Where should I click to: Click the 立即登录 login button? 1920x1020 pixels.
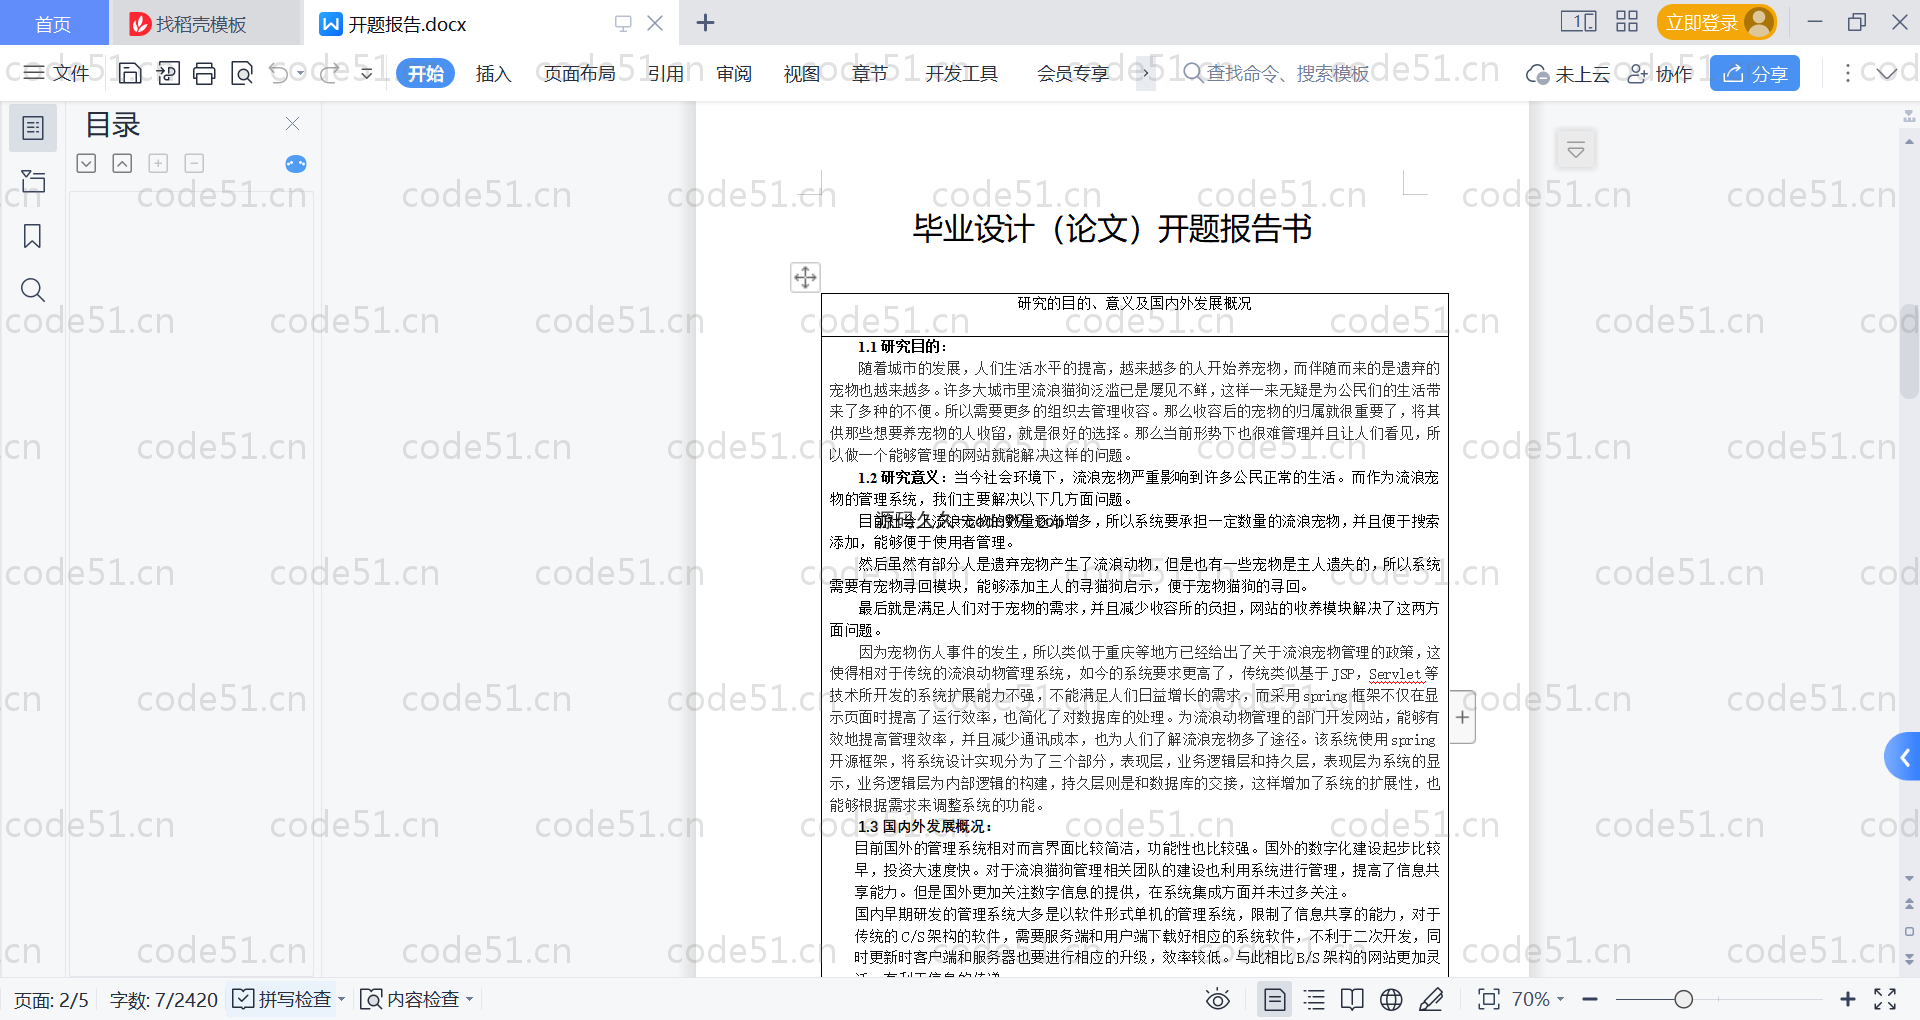pos(1716,22)
